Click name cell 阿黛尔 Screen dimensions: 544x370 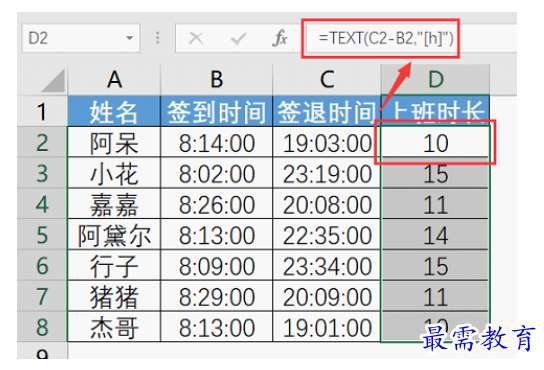(x=114, y=235)
